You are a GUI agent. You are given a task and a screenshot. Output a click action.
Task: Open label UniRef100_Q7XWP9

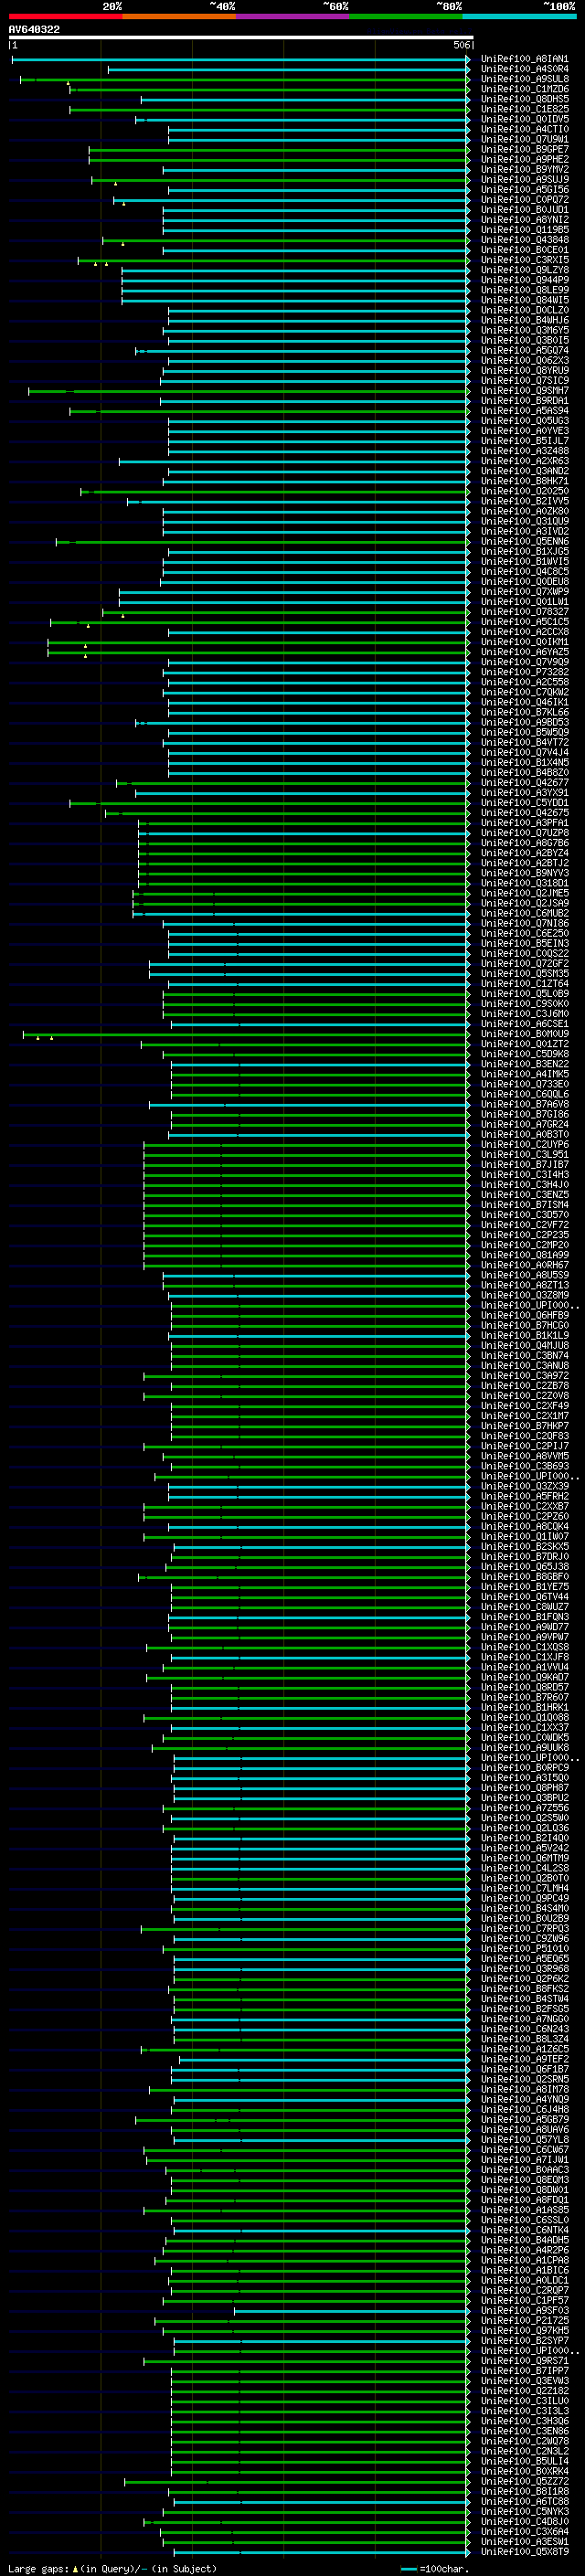point(524,591)
